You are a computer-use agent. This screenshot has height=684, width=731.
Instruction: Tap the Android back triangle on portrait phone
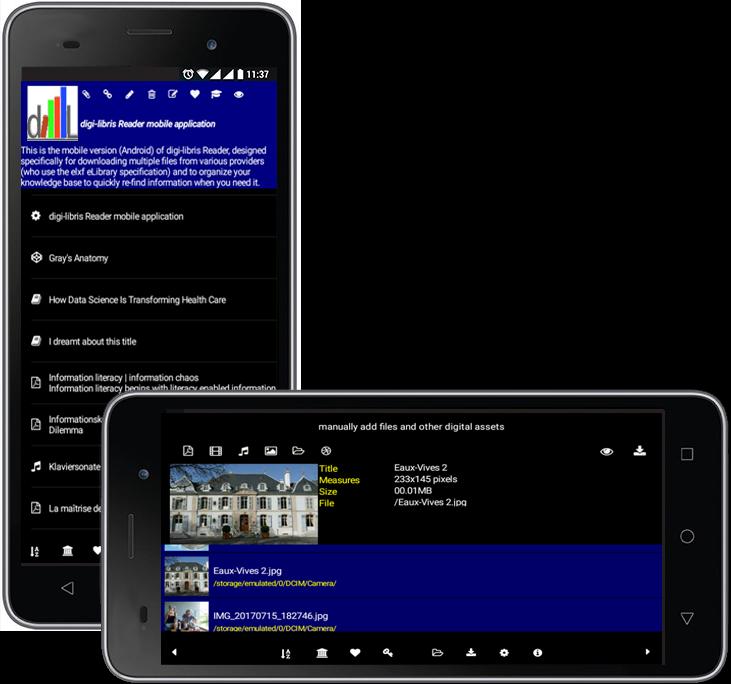tap(68, 588)
